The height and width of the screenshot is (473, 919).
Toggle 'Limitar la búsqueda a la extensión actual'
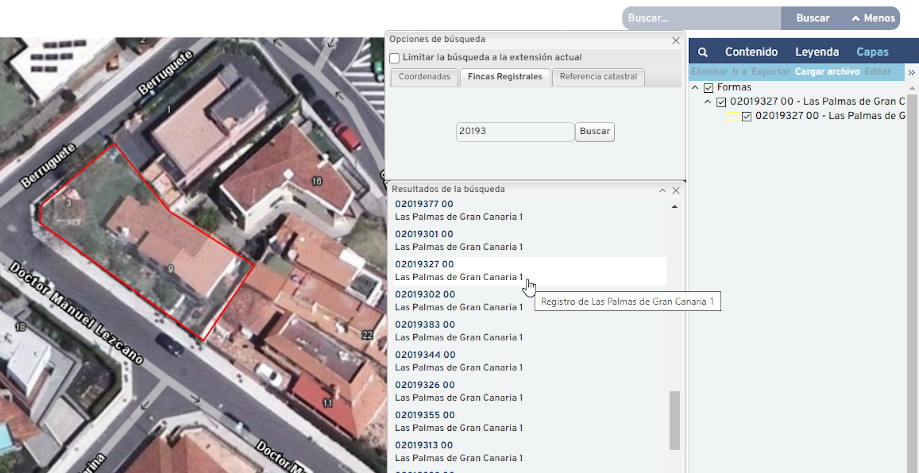coord(394,58)
